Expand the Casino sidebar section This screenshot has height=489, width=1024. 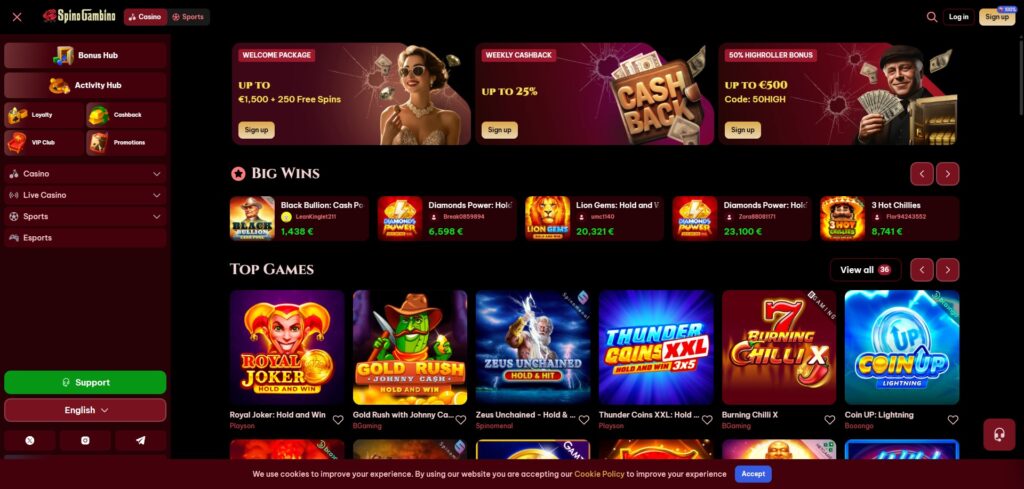point(86,174)
